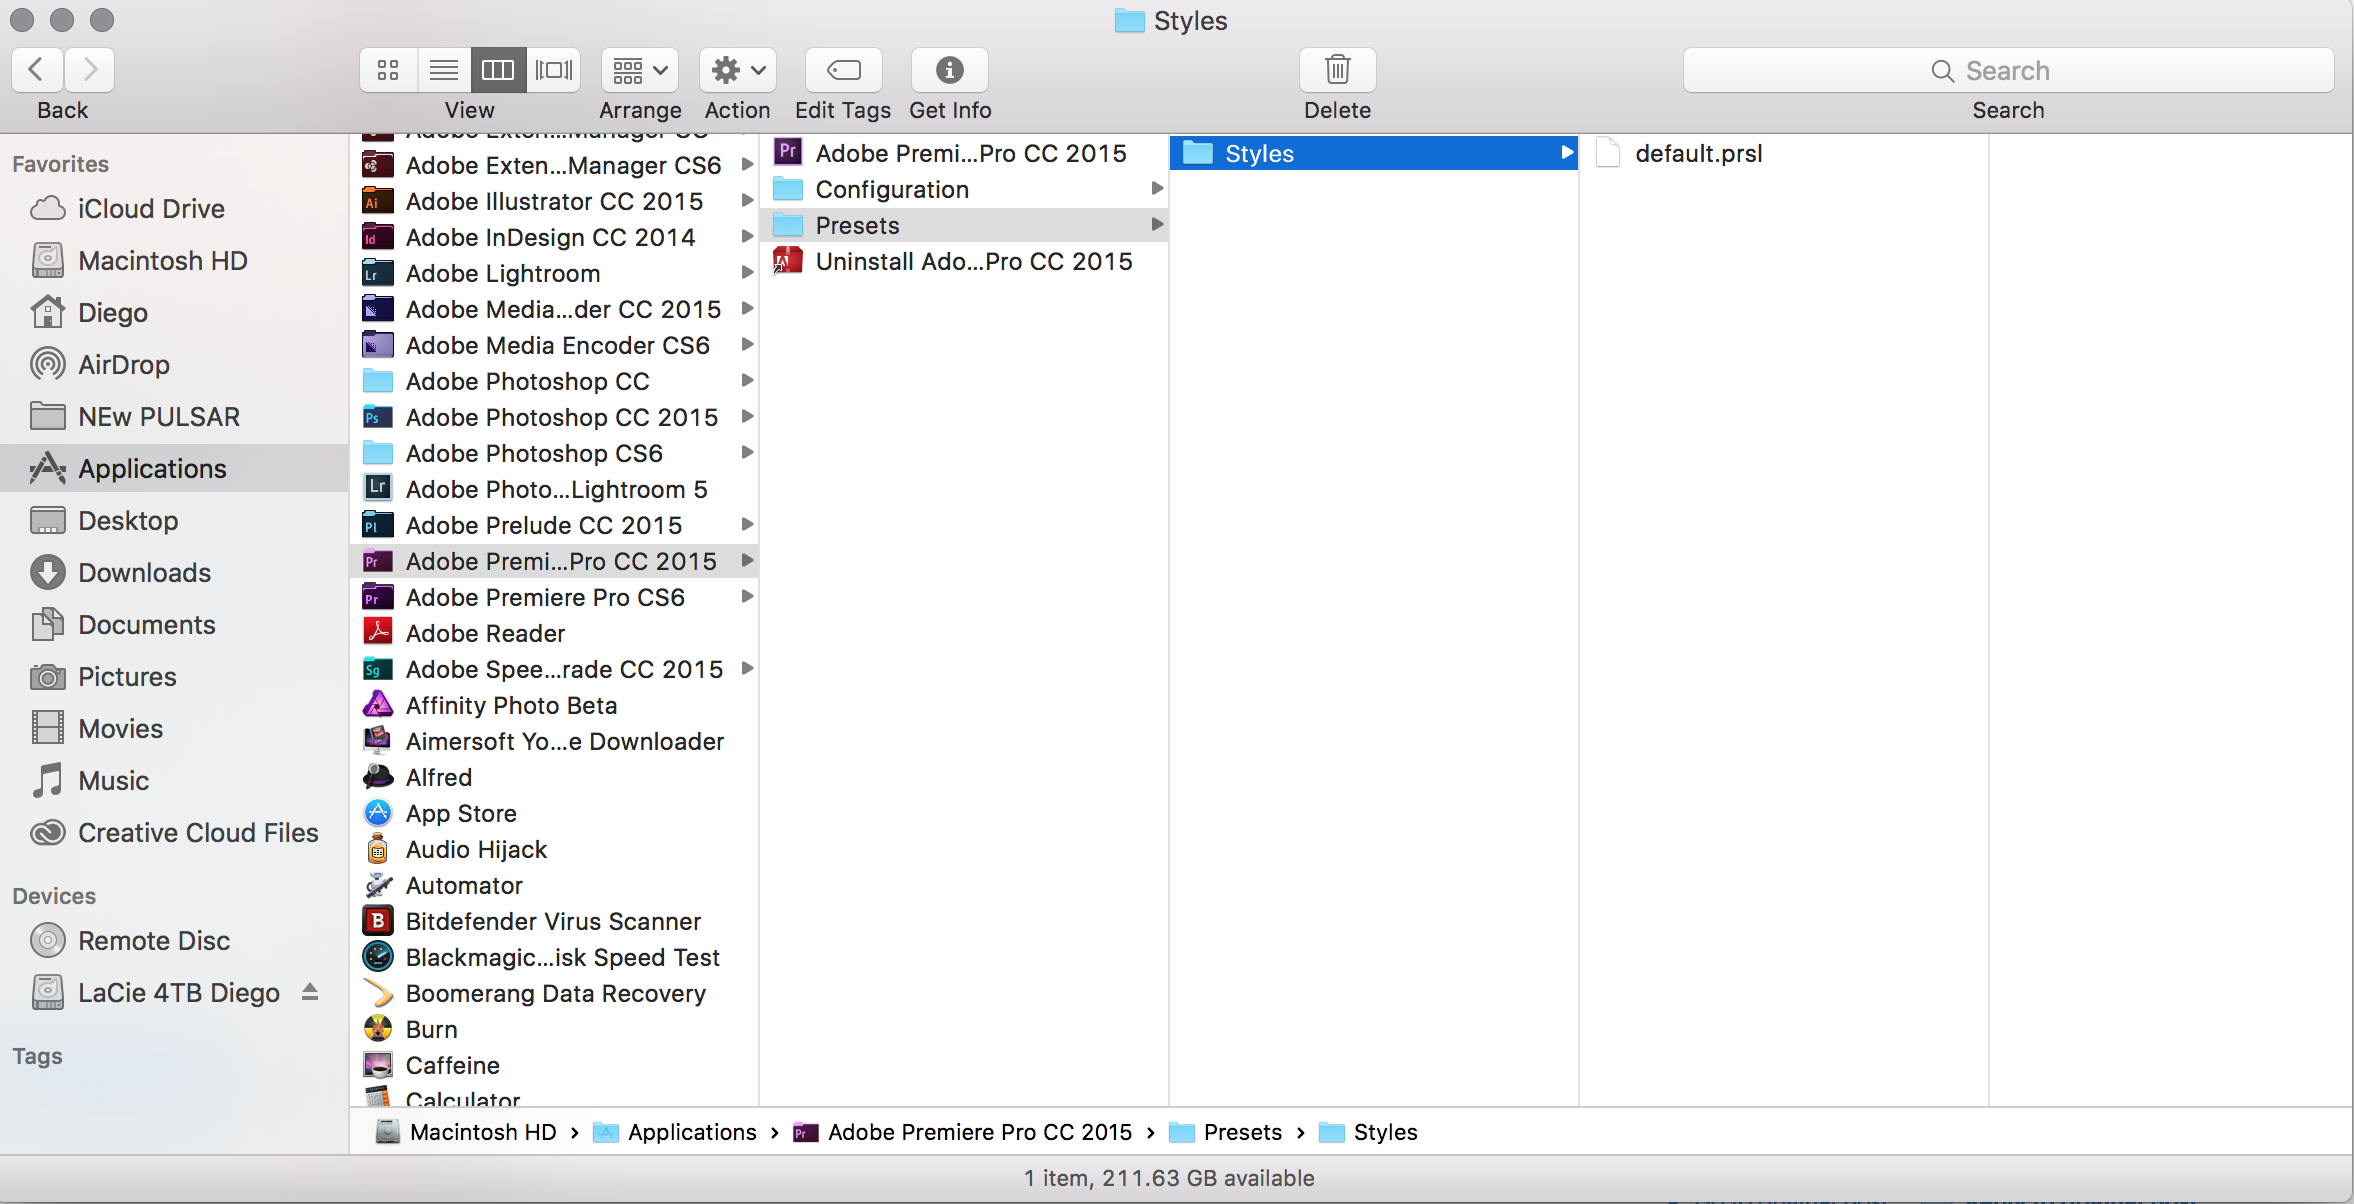Expand Adobe Spee...rade CC 2015 arrow
This screenshot has height=1204, width=2354.
747,669
